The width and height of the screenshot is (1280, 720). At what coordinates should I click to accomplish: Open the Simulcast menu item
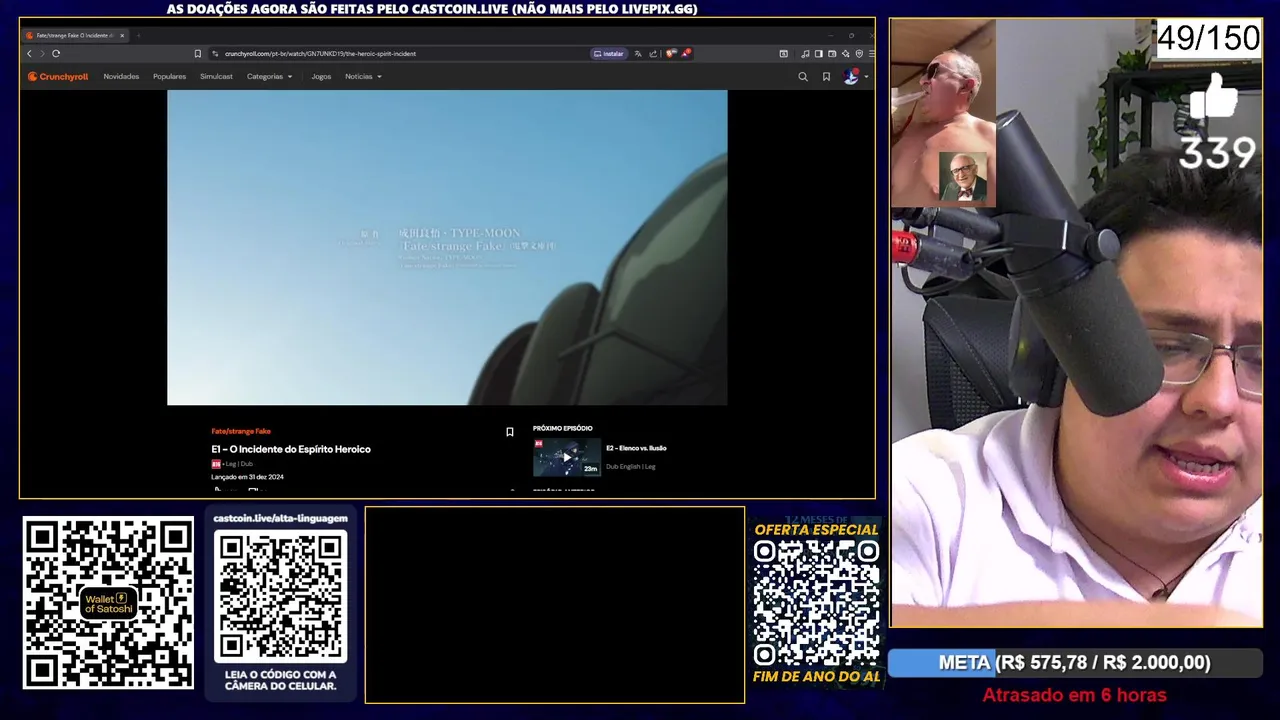216,76
